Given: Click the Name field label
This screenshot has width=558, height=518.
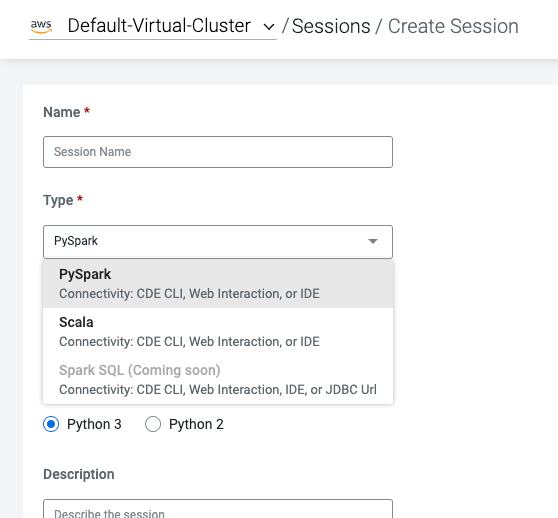Looking at the screenshot, I should [62, 112].
